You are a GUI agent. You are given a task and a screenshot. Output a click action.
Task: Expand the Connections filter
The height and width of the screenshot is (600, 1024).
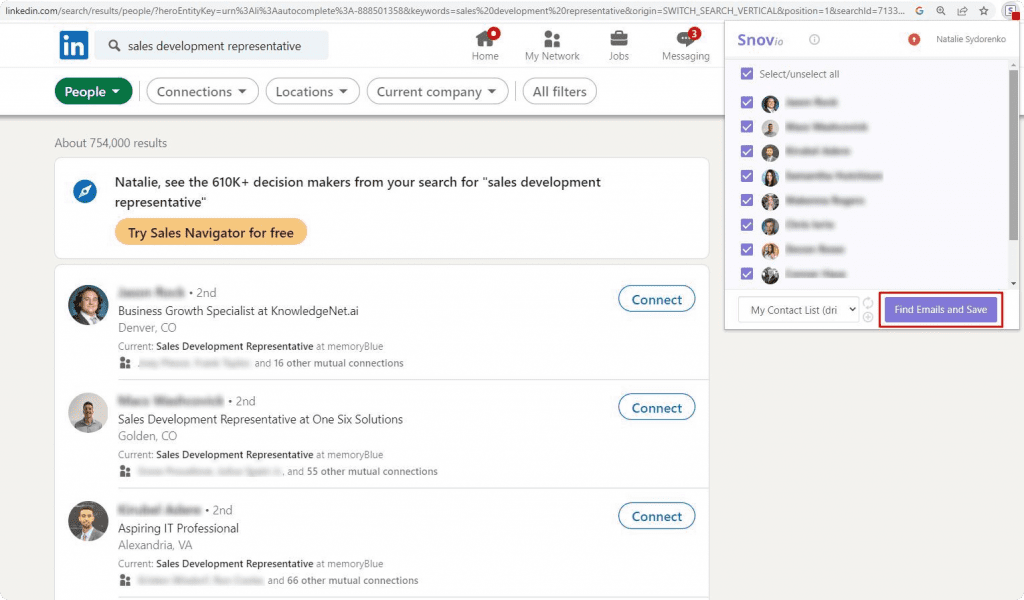[x=202, y=91]
